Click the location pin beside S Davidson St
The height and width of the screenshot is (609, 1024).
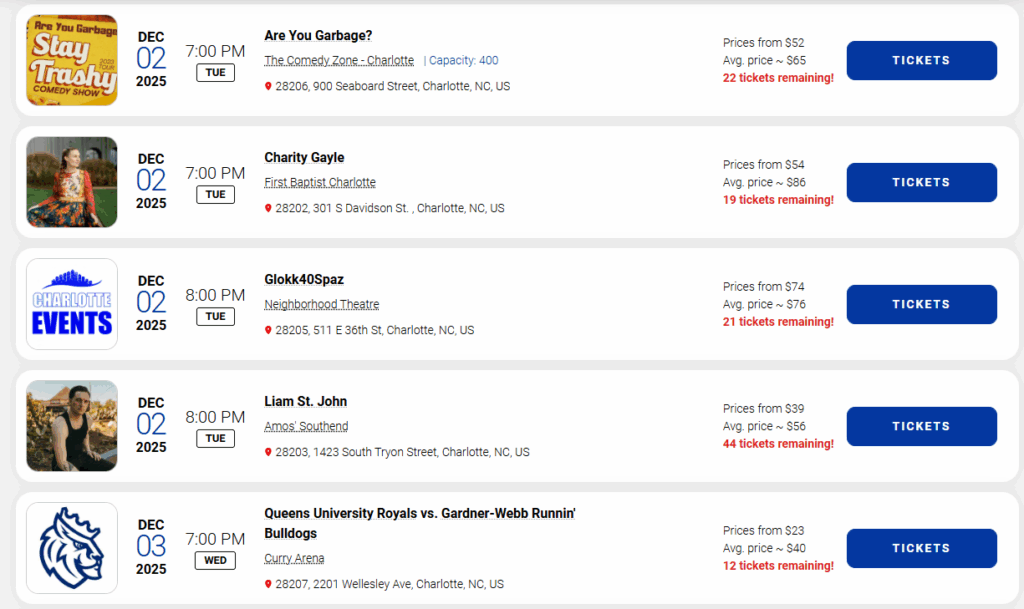[268, 209]
